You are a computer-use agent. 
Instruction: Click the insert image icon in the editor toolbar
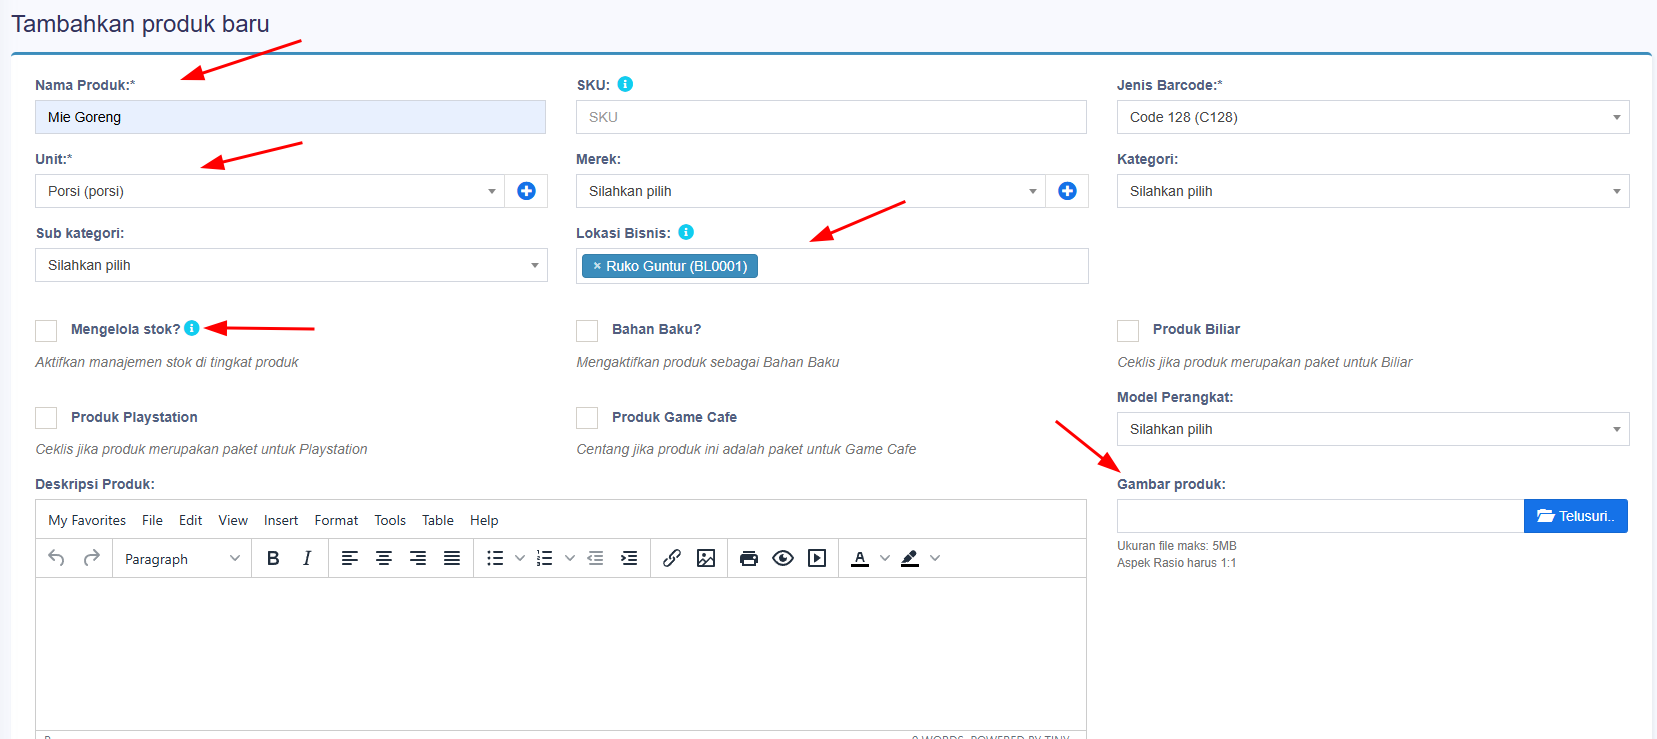tap(706, 558)
